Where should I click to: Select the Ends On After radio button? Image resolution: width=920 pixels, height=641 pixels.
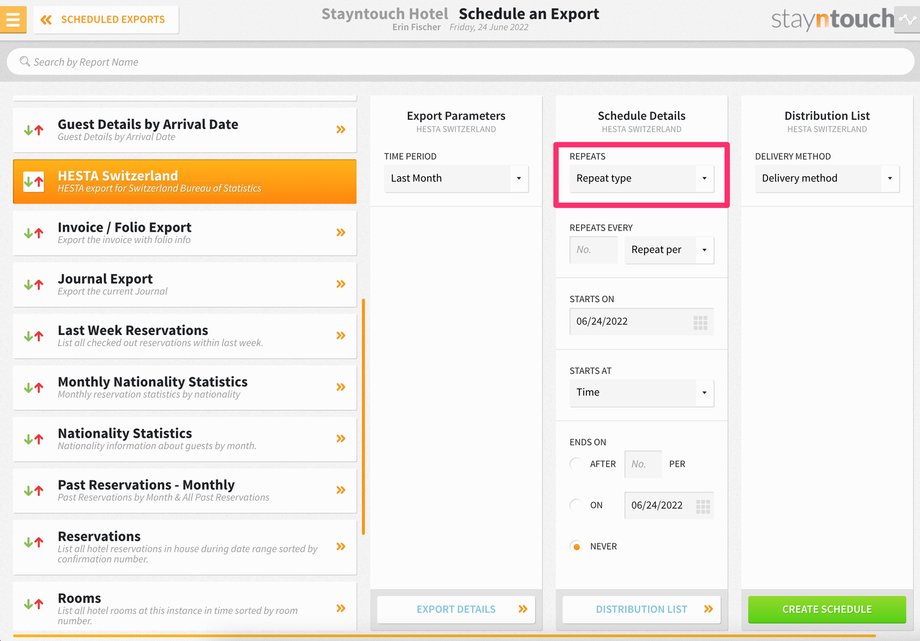point(576,464)
